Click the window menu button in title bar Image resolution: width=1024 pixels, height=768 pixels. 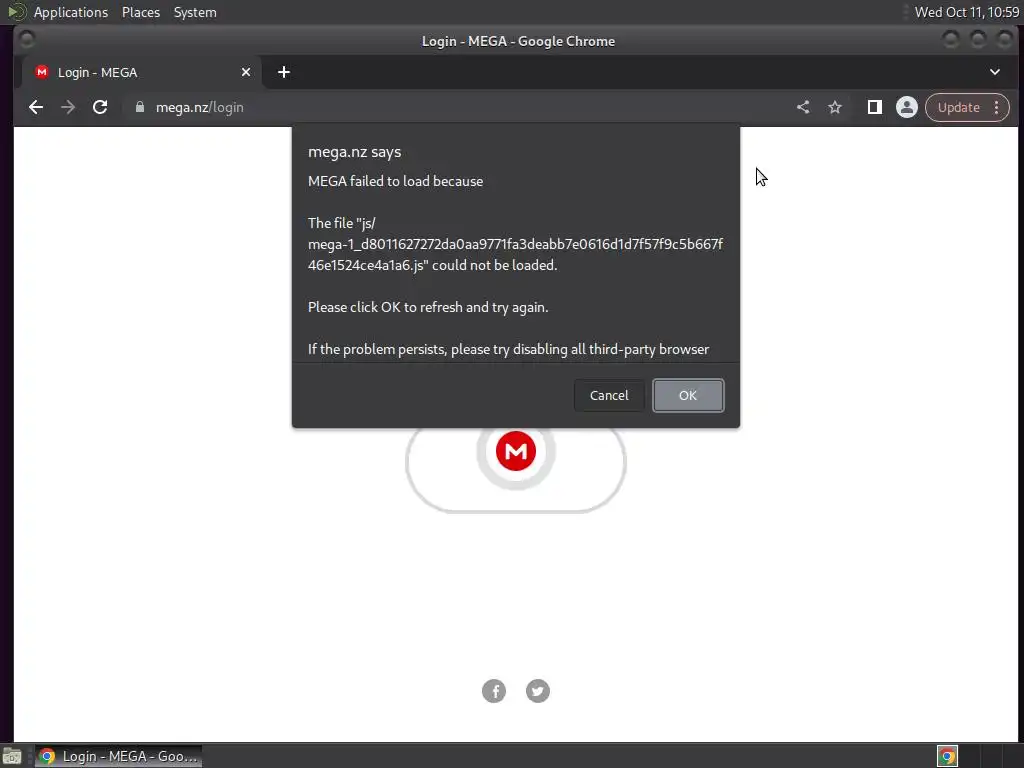[x=27, y=40]
